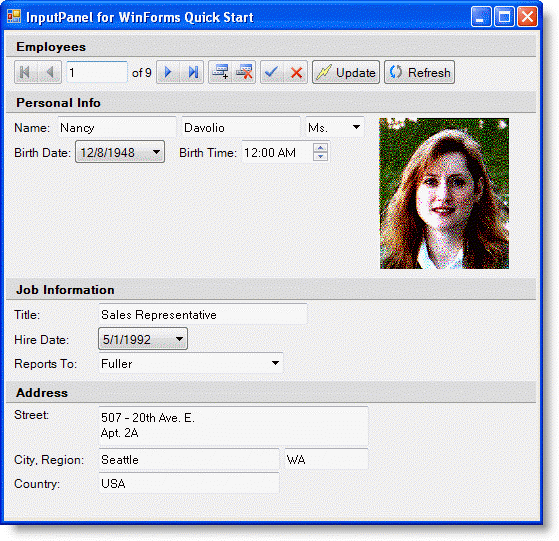Viewport: 559px width, 541px height.
Task: Select the record number input field
Action: tap(97, 72)
